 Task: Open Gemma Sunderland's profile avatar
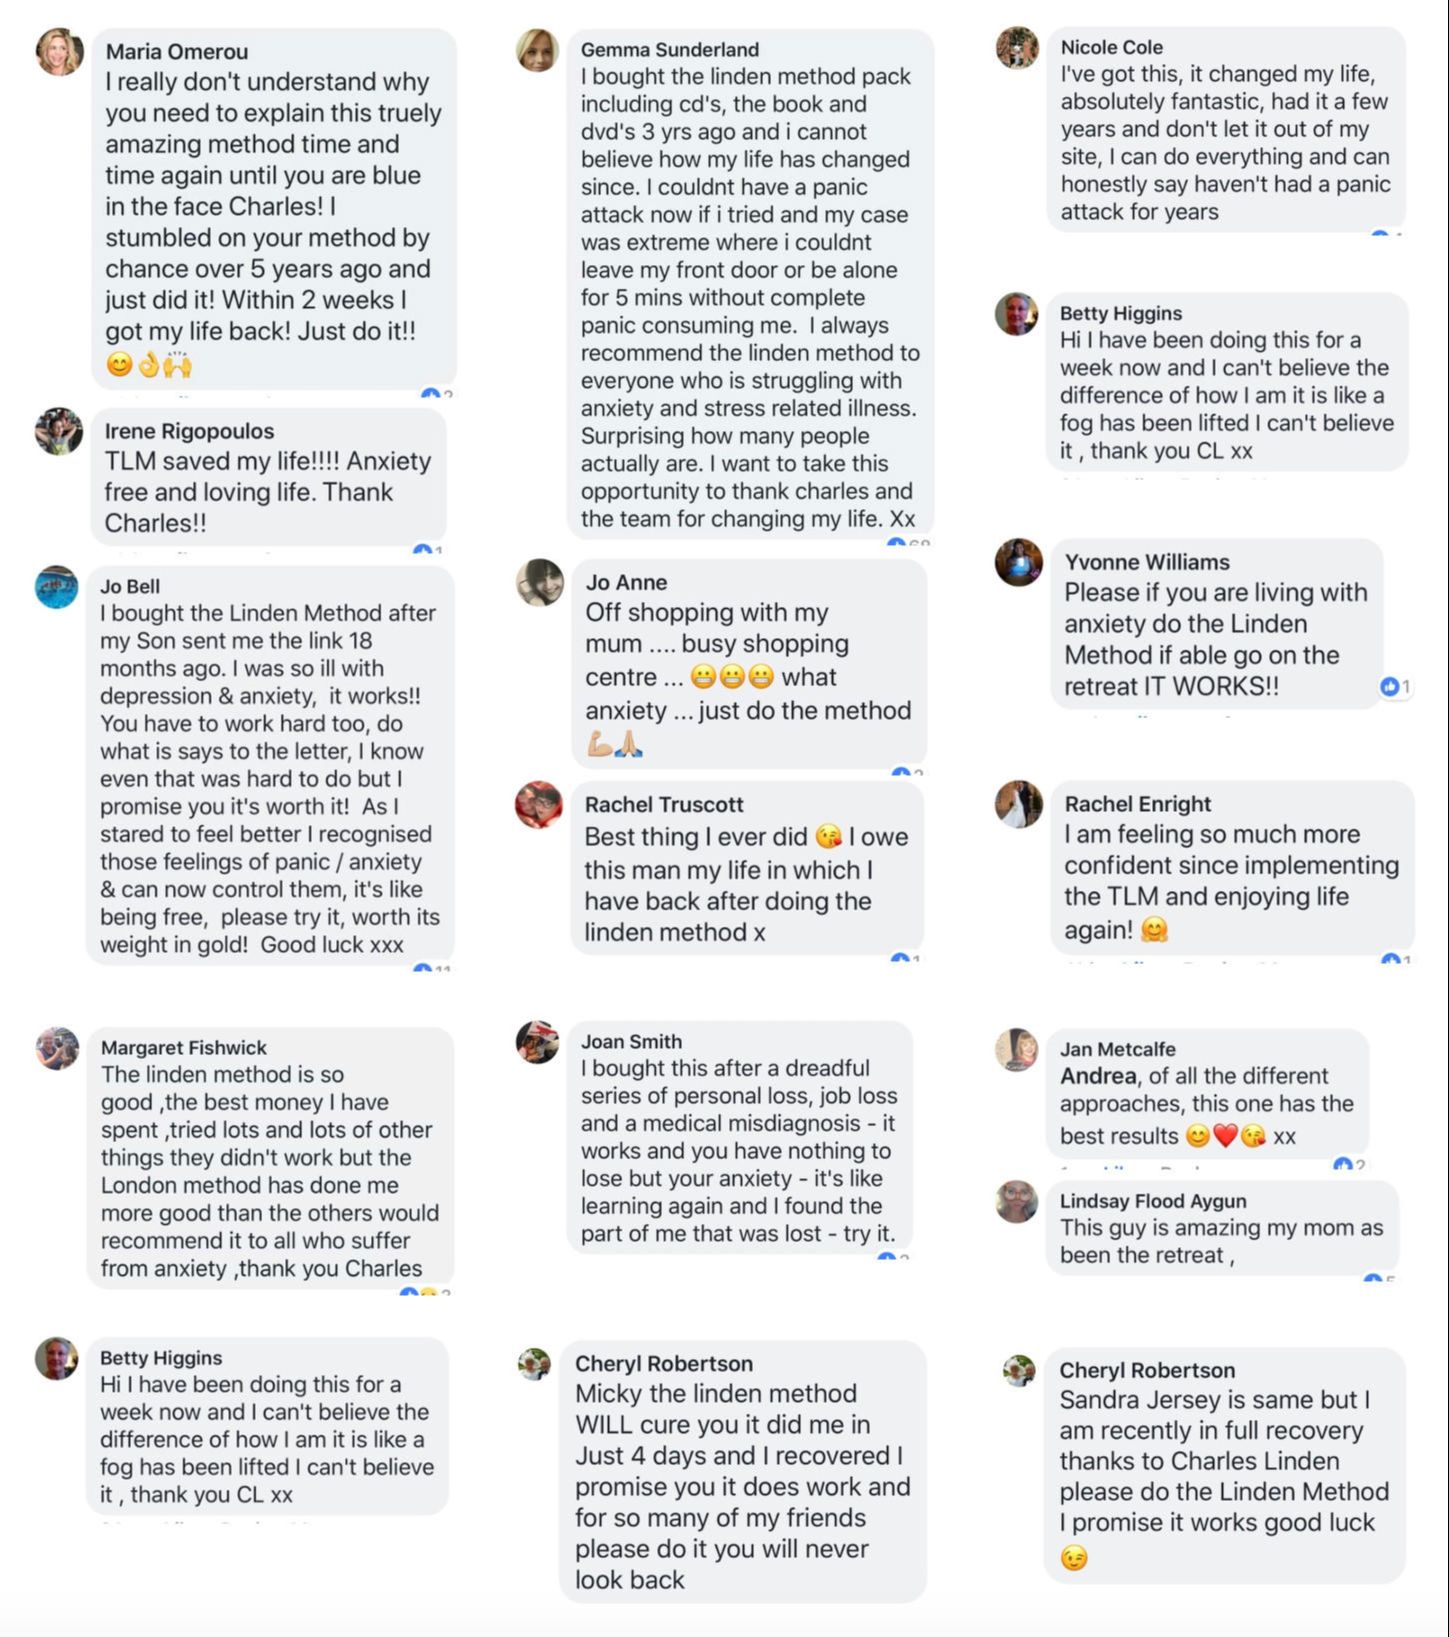tap(537, 50)
